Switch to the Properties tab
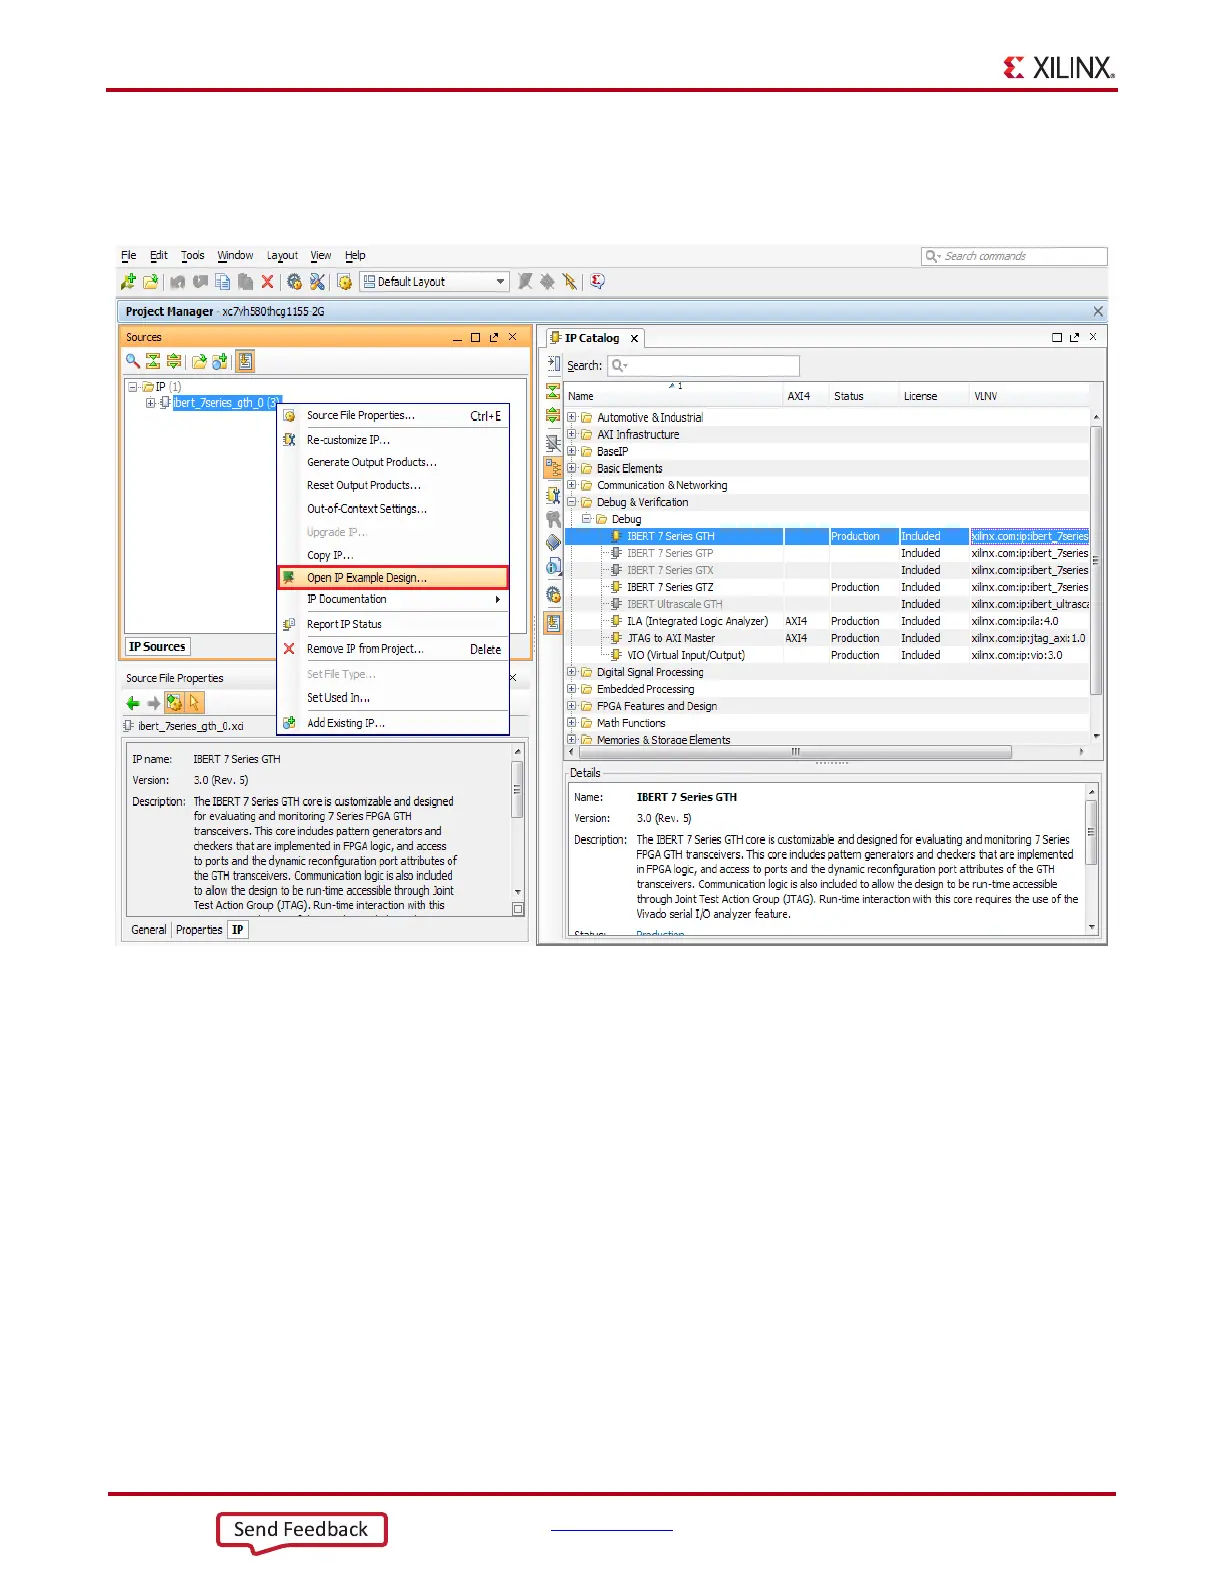This screenshot has height=1584, width=1224. pos(199,930)
